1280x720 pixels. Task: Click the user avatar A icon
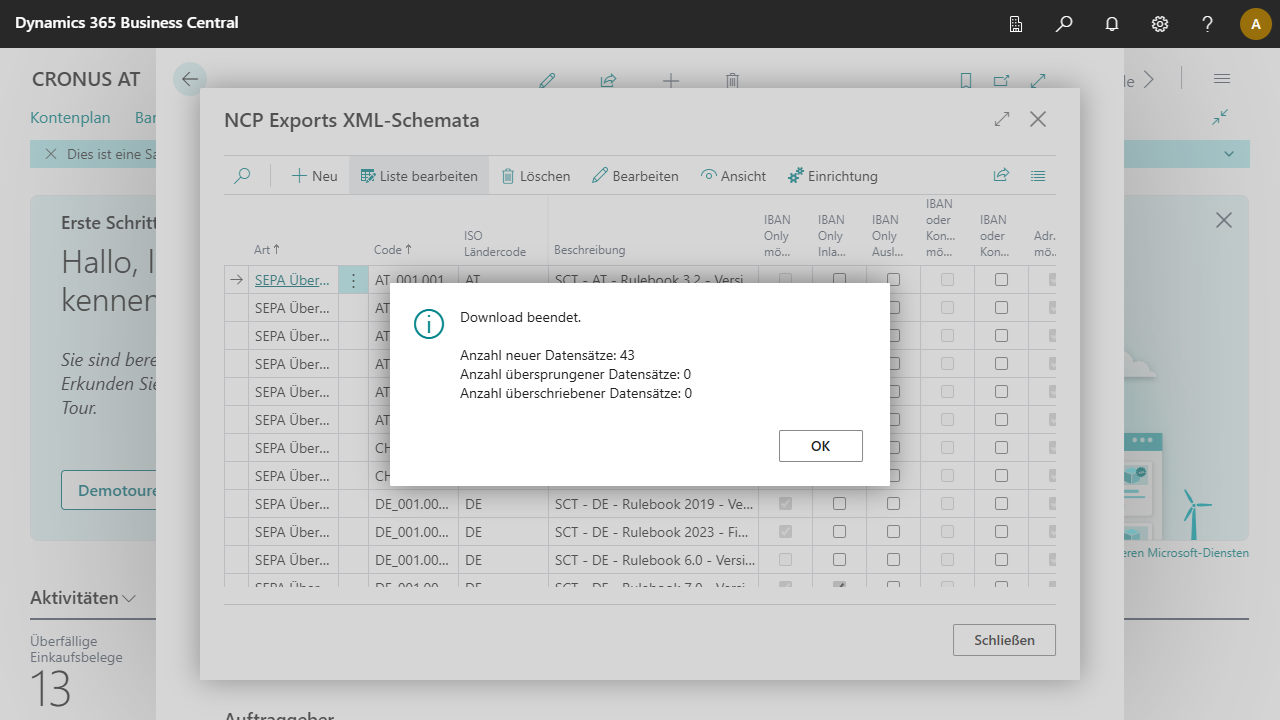[x=1255, y=24]
